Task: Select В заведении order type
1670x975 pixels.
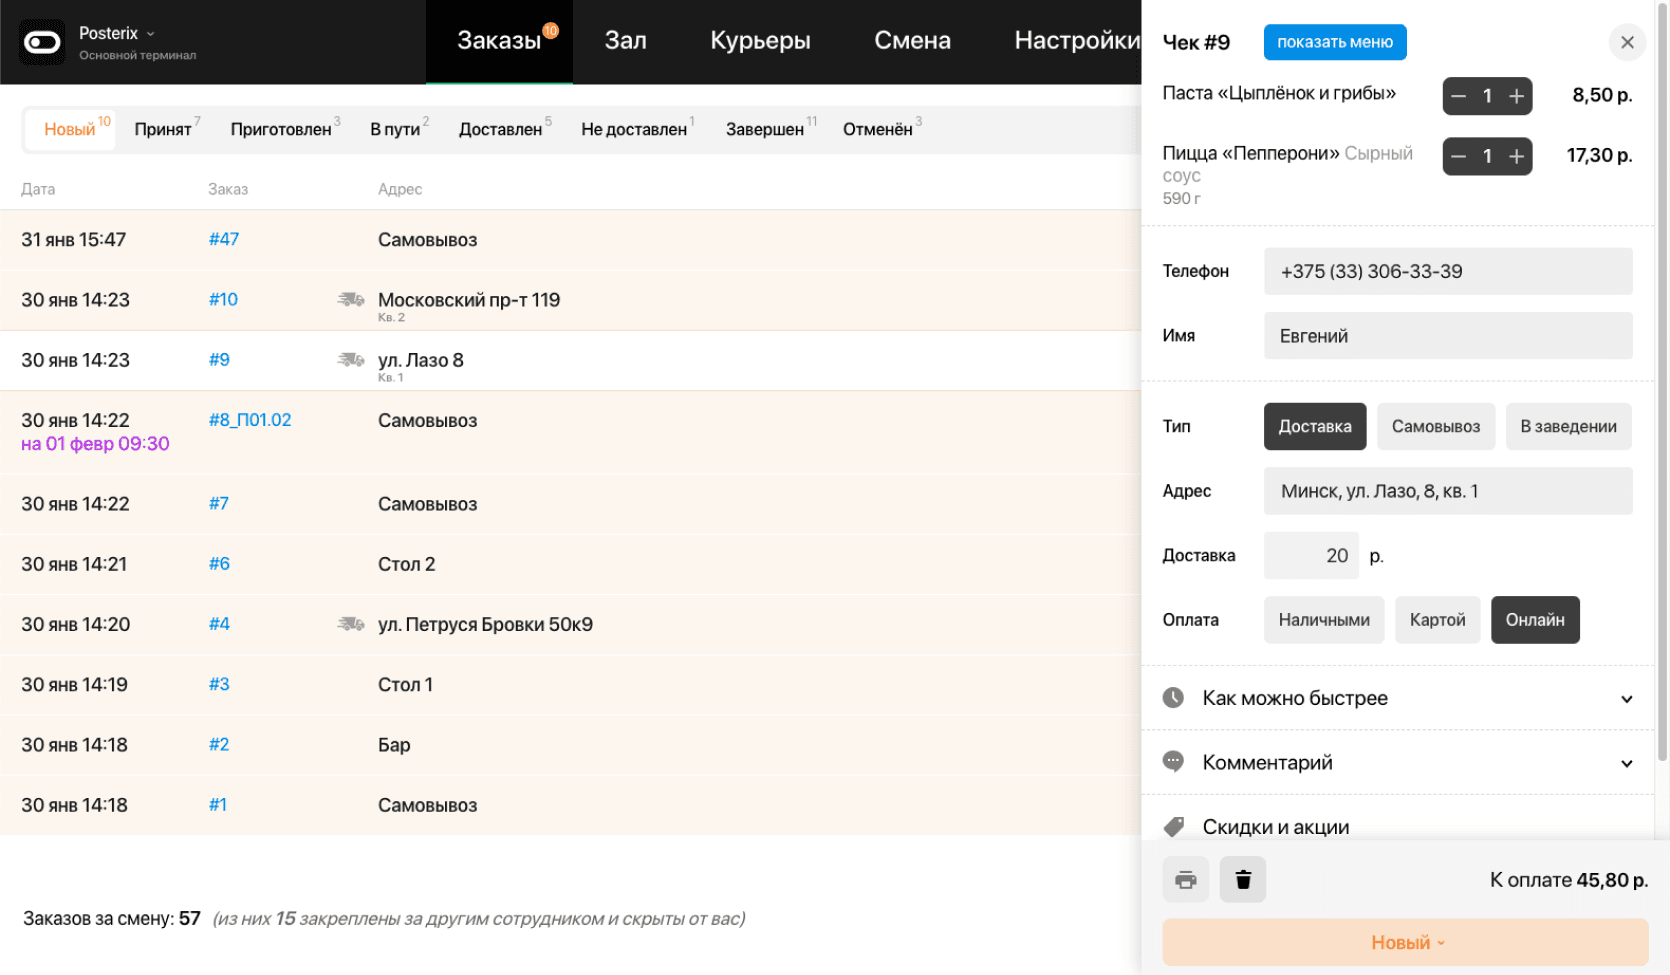Action: (x=1569, y=426)
